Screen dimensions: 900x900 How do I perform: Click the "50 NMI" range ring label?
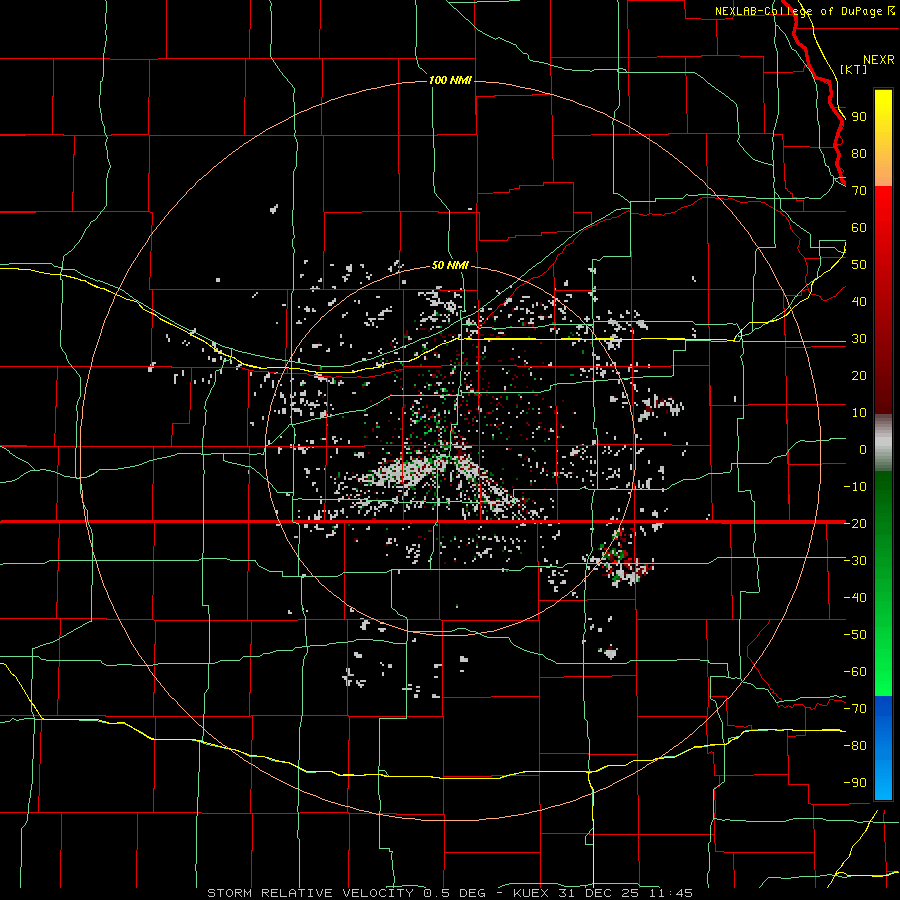tap(450, 265)
